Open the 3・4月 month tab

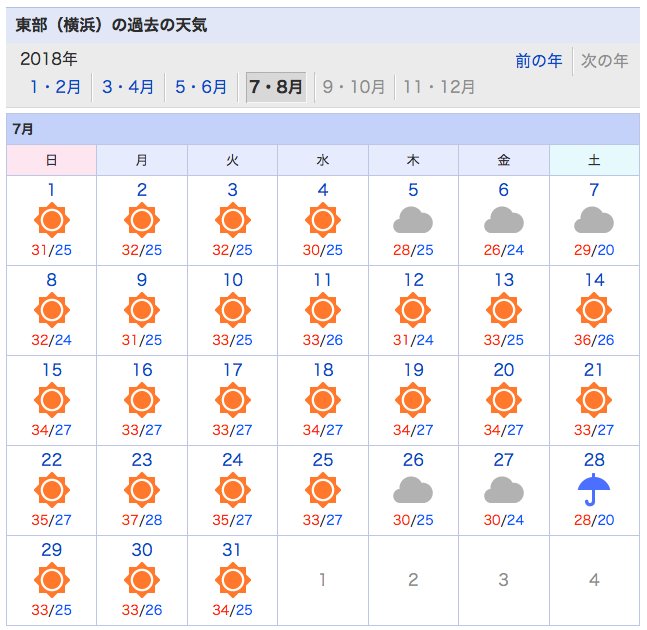(x=128, y=87)
